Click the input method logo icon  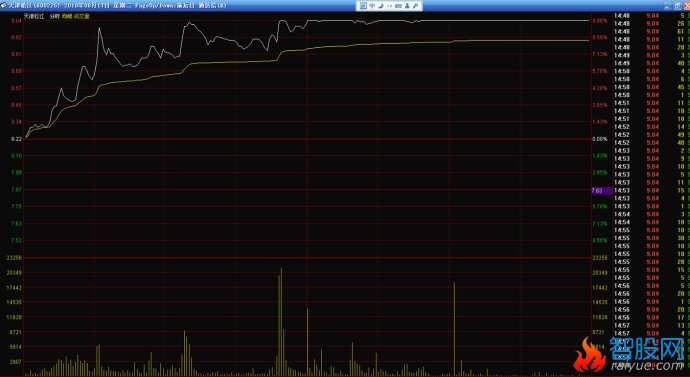[x=363, y=6]
